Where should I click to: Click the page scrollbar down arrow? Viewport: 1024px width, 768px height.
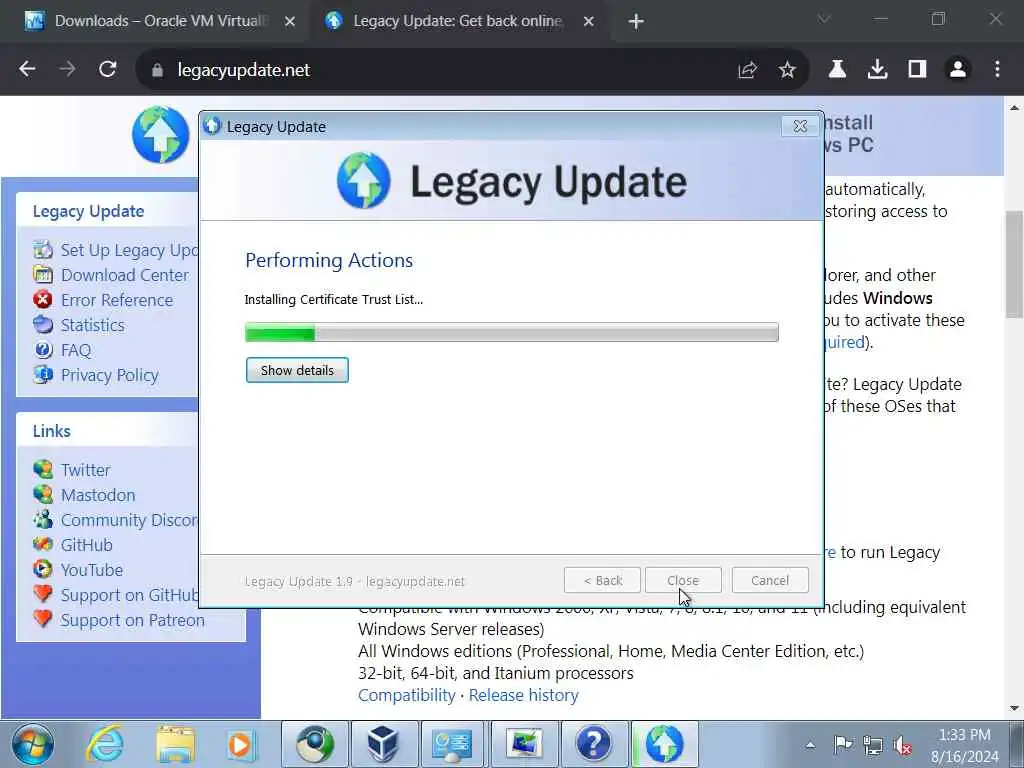tap(1014, 708)
